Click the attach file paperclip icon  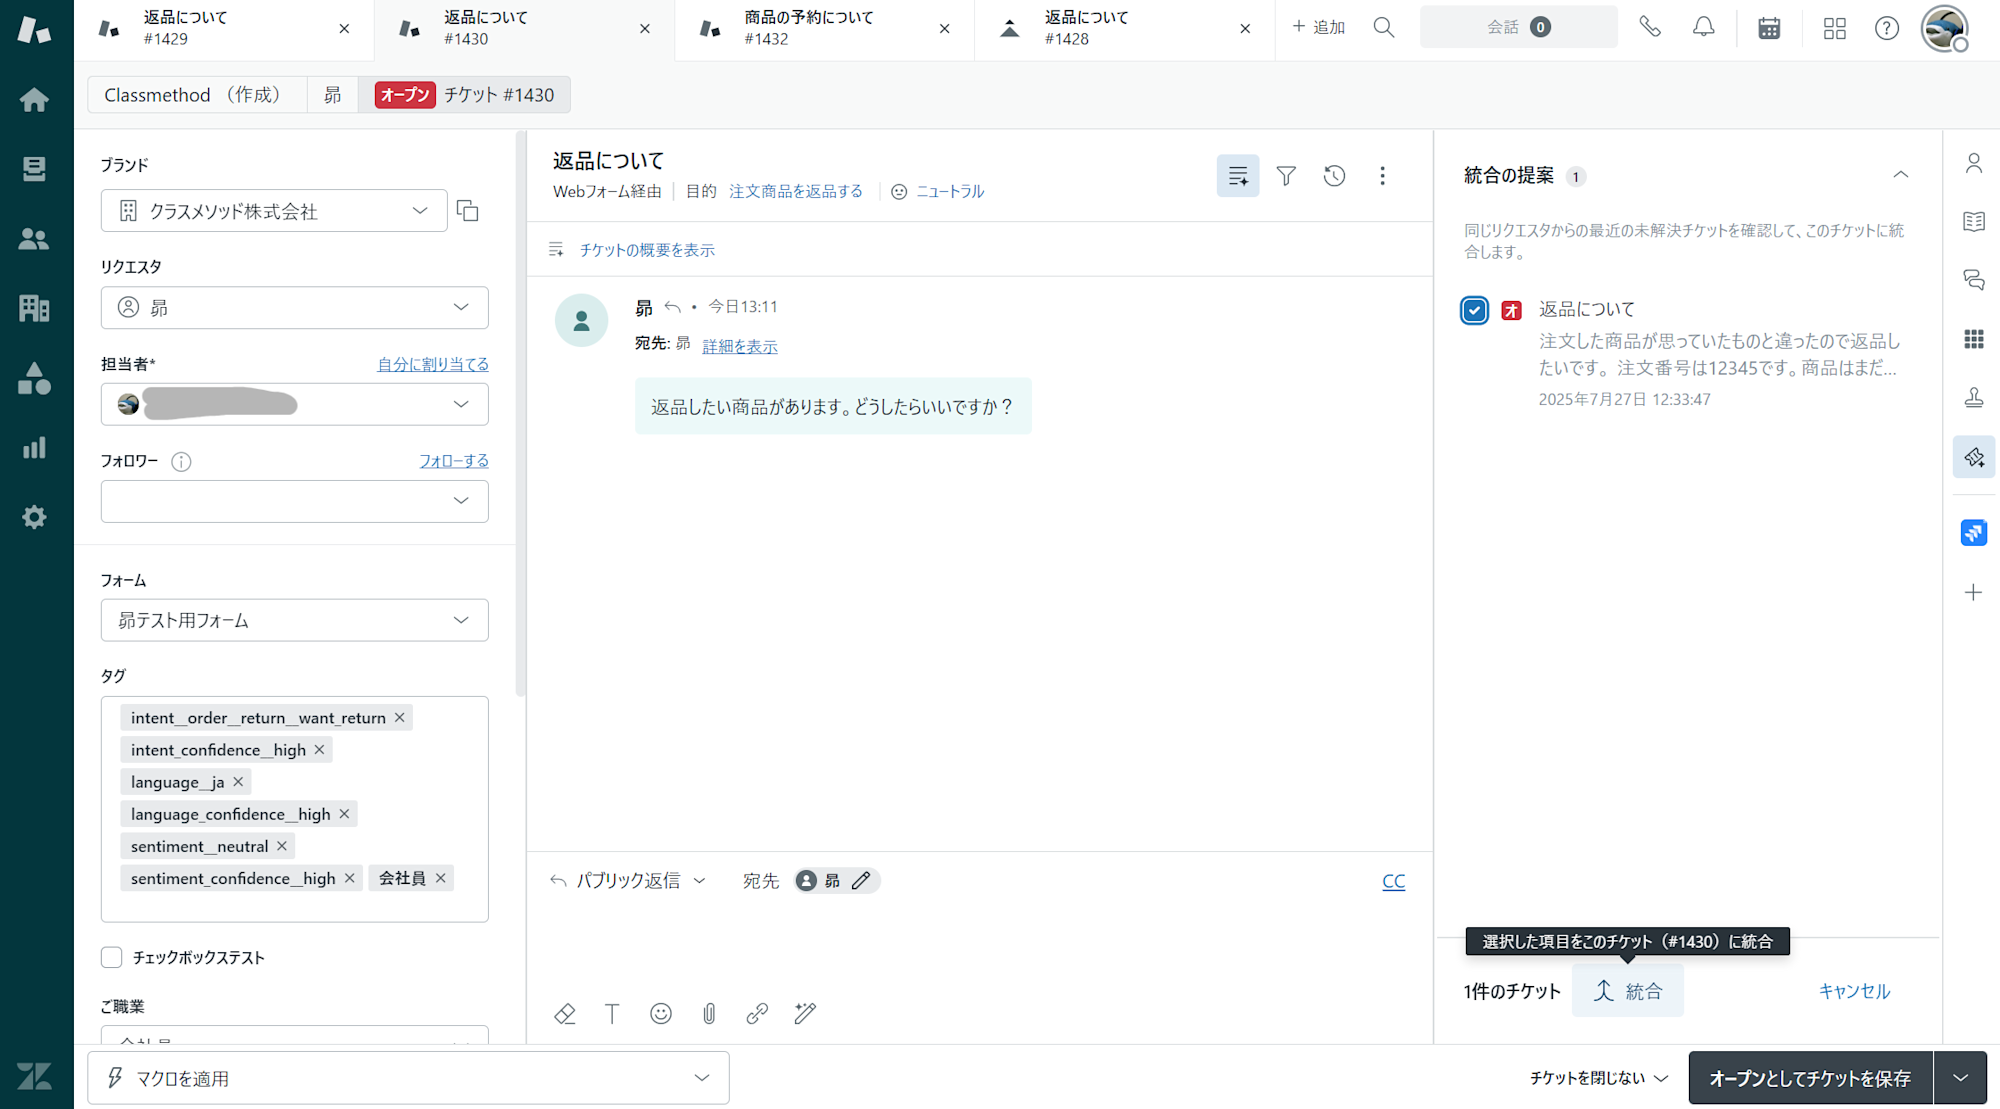pos(709,1014)
